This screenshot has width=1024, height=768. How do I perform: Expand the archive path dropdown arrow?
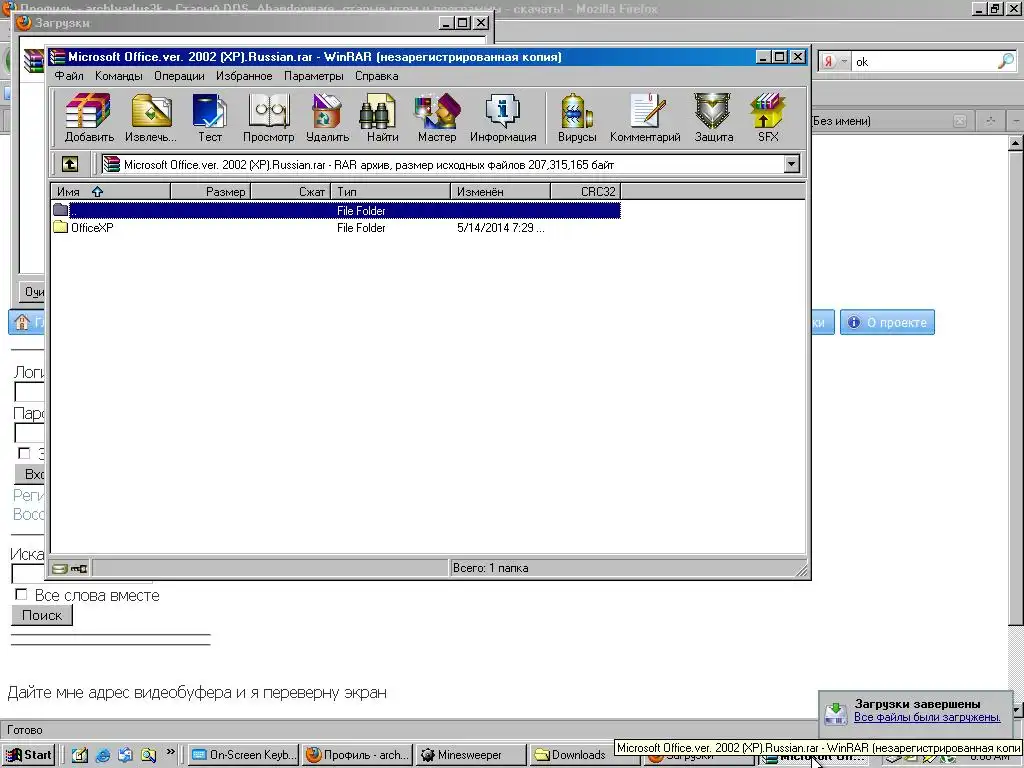click(x=792, y=164)
